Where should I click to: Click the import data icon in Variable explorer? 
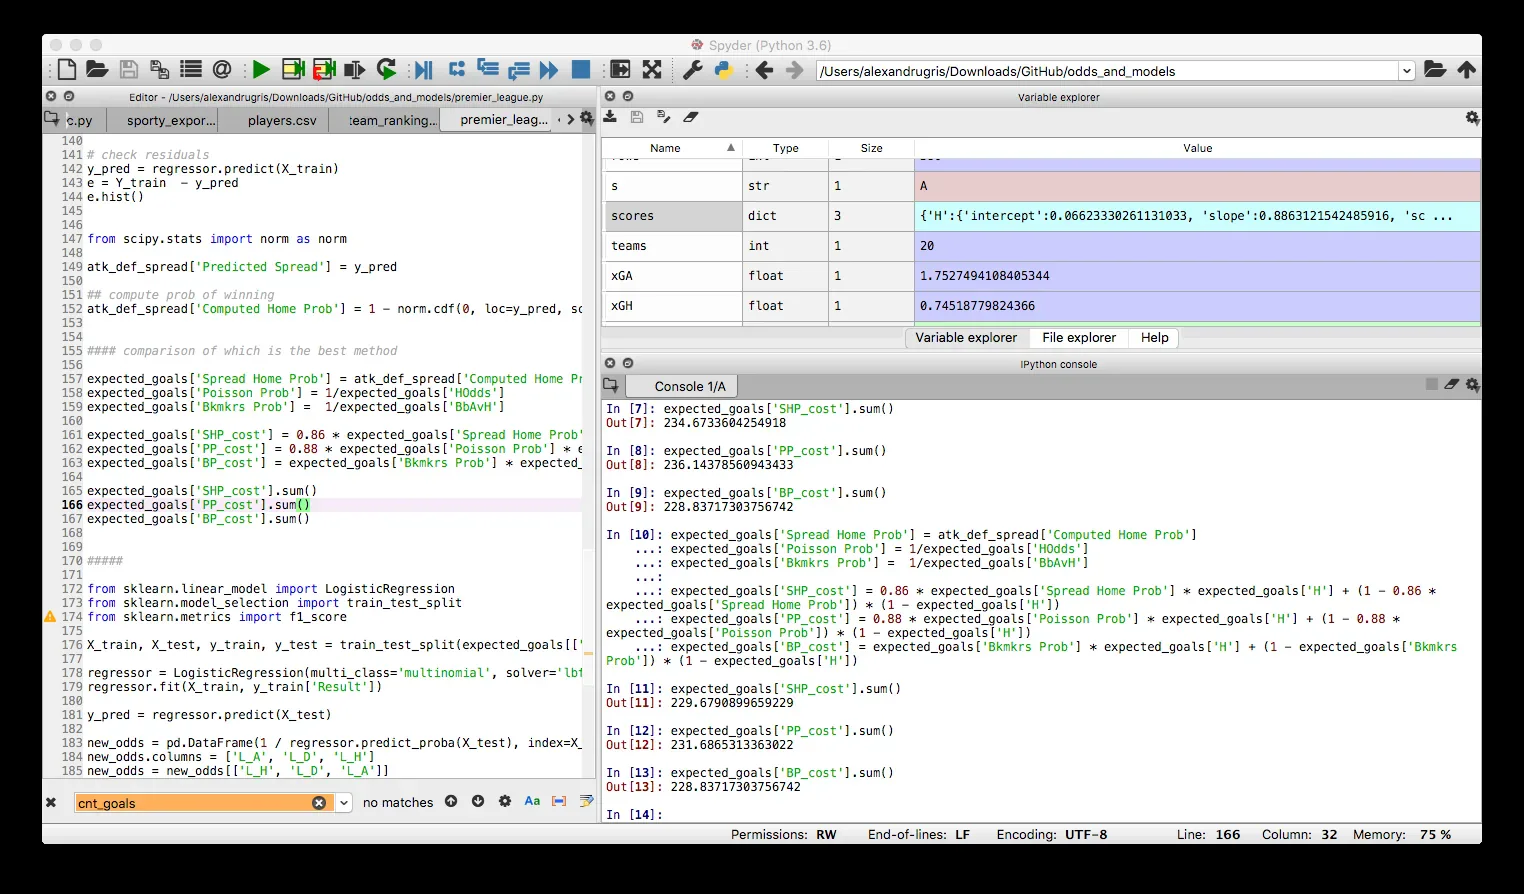(610, 117)
